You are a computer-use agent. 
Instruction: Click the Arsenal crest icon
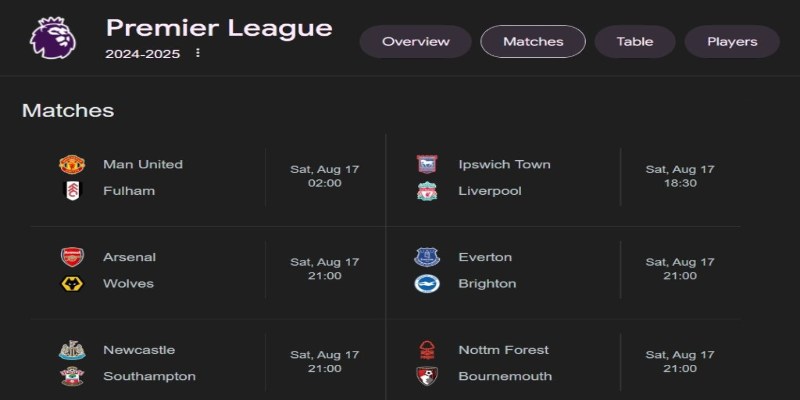(72, 257)
